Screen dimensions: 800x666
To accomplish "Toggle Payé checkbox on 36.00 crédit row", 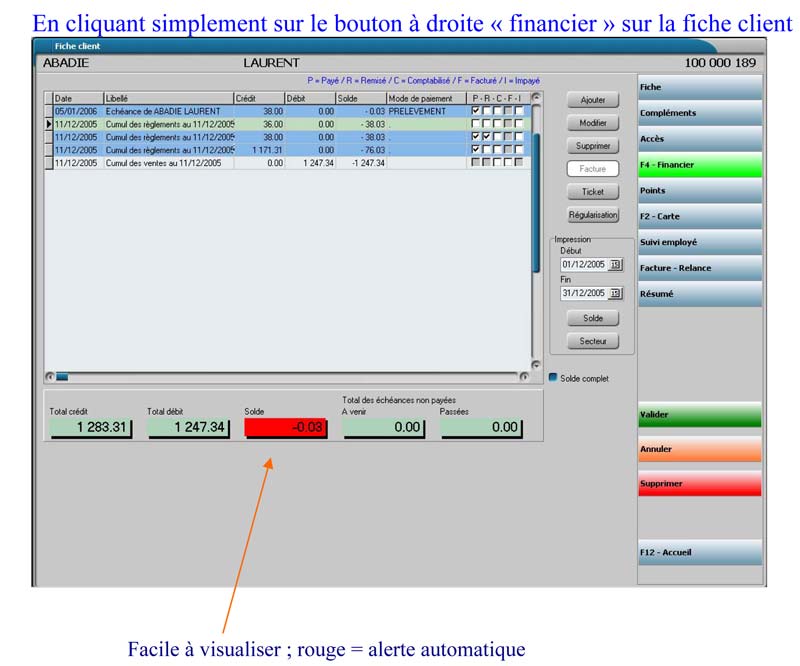I will coord(476,124).
